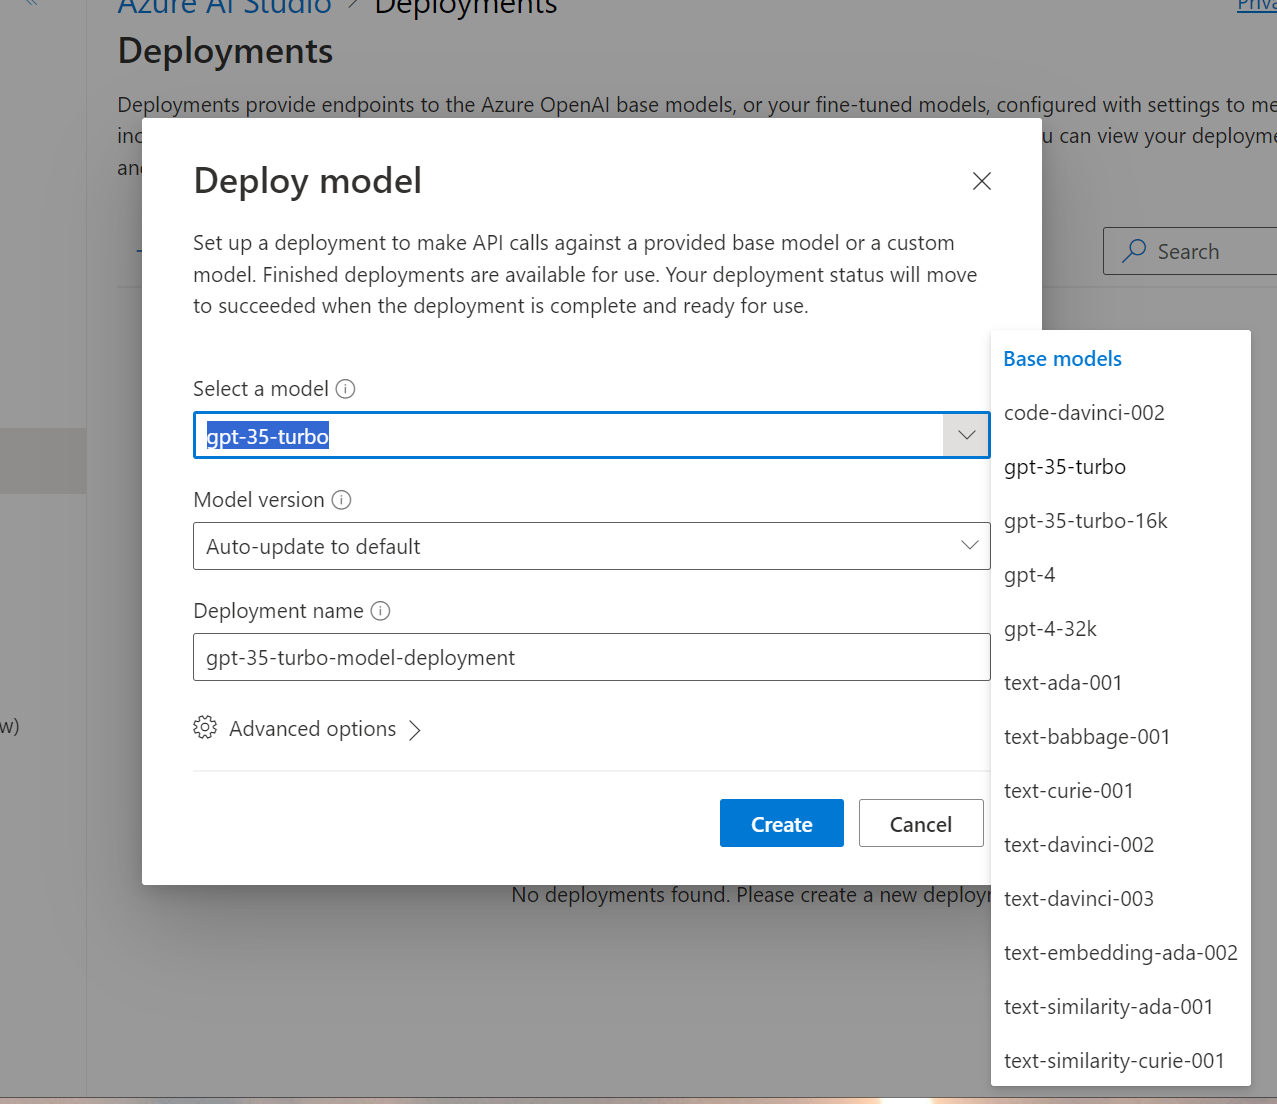Click the Deployment name text field
Image resolution: width=1277 pixels, height=1104 pixels.
pyautogui.click(x=590, y=657)
